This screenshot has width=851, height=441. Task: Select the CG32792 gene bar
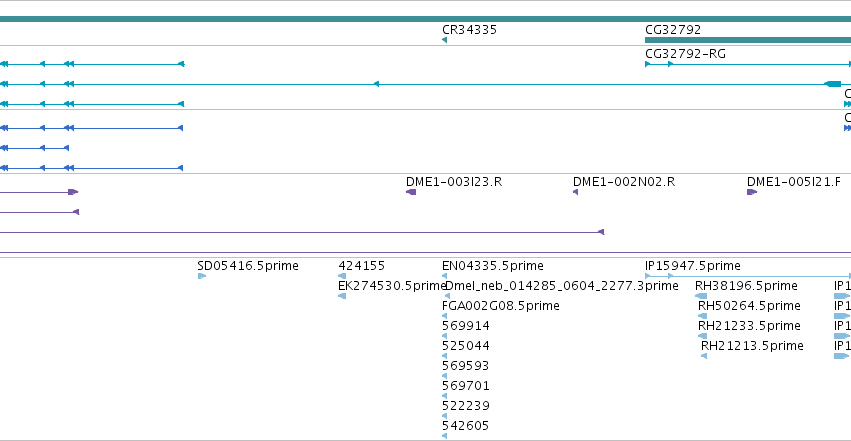pyautogui.click(x=748, y=40)
